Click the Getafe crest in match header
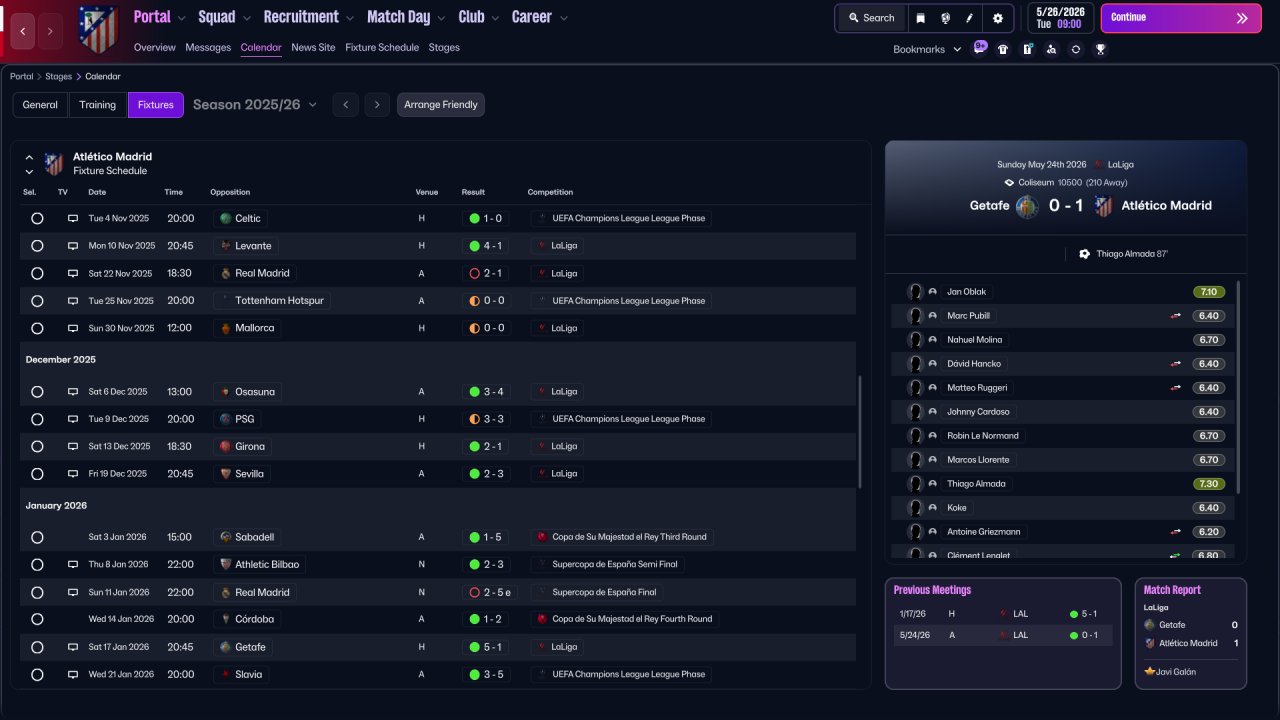The width and height of the screenshot is (1280, 720). tap(1027, 206)
